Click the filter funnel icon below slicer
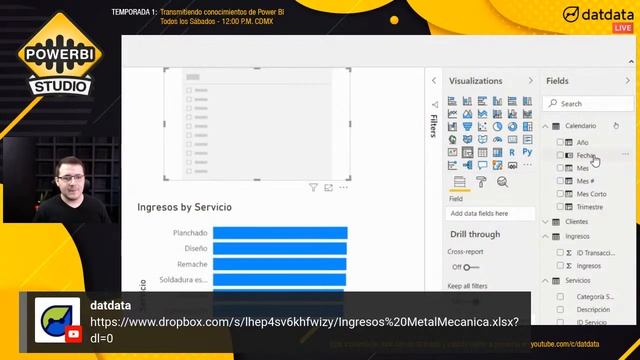This screenshot has height=360, width=640. (313, 187)
